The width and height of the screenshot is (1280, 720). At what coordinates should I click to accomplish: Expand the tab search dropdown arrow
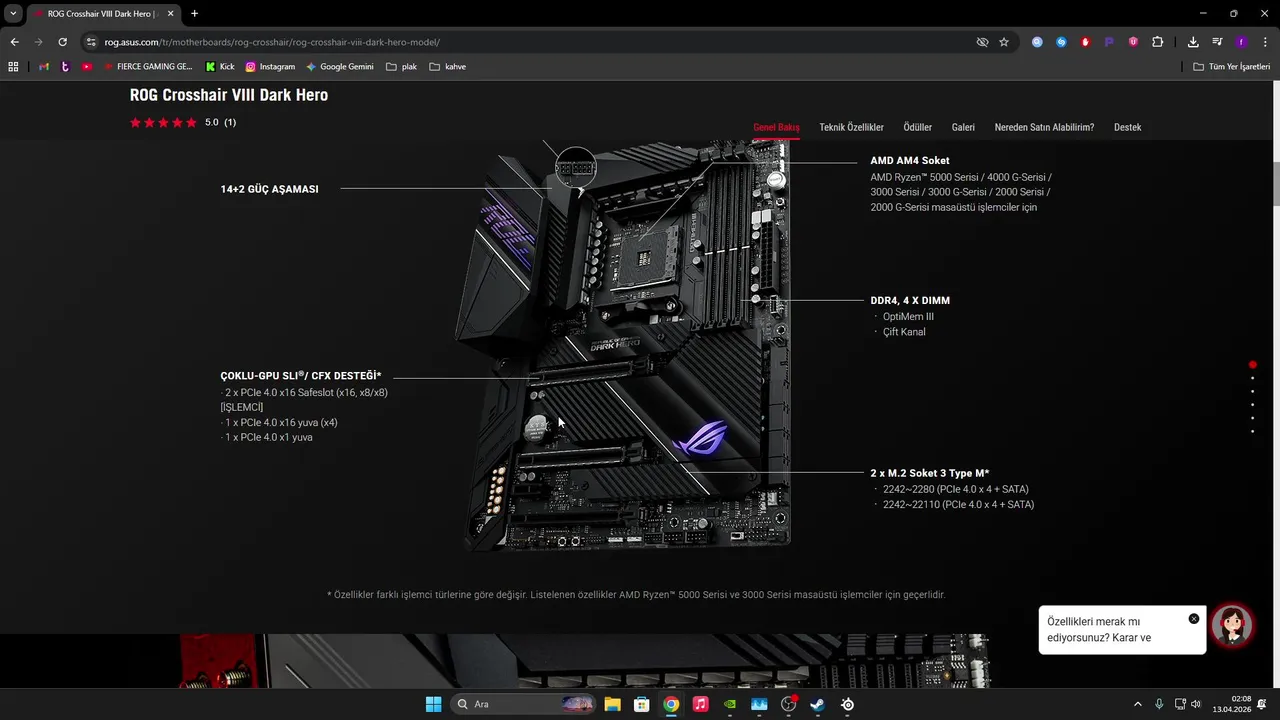tap(13, 14)
